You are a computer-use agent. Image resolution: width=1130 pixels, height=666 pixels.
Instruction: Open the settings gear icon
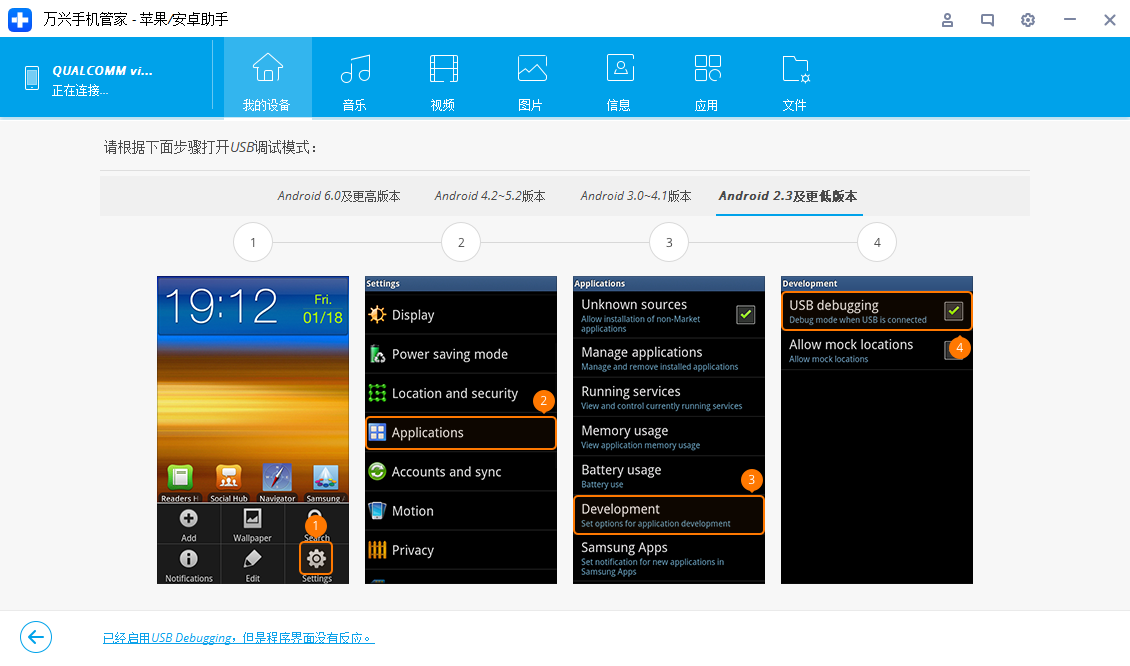(x=1027, y=20)
